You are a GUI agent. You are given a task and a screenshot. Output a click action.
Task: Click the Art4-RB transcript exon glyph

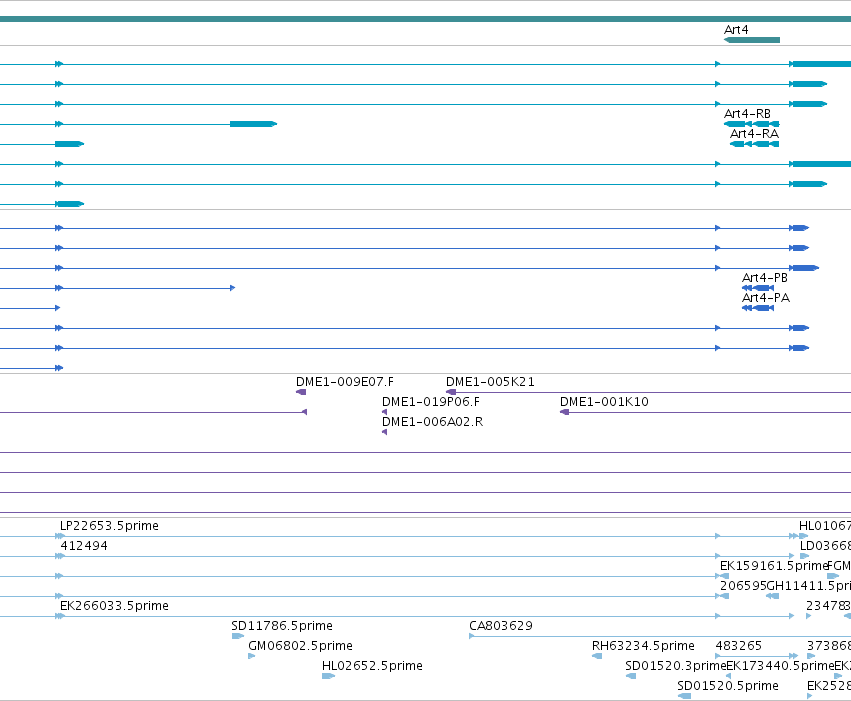[x=752, y=124]
